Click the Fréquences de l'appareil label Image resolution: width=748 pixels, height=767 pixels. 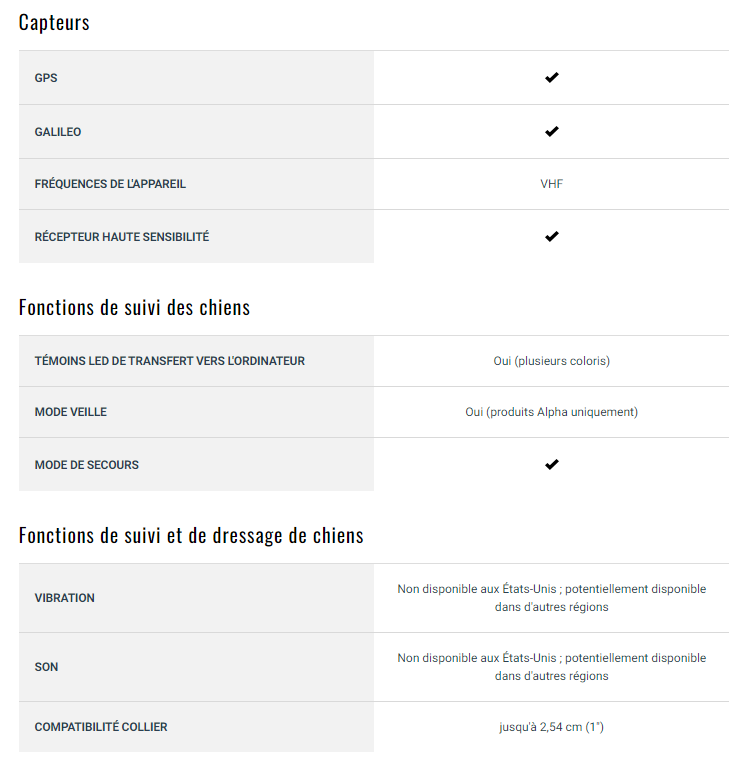[x=110, y=184]
